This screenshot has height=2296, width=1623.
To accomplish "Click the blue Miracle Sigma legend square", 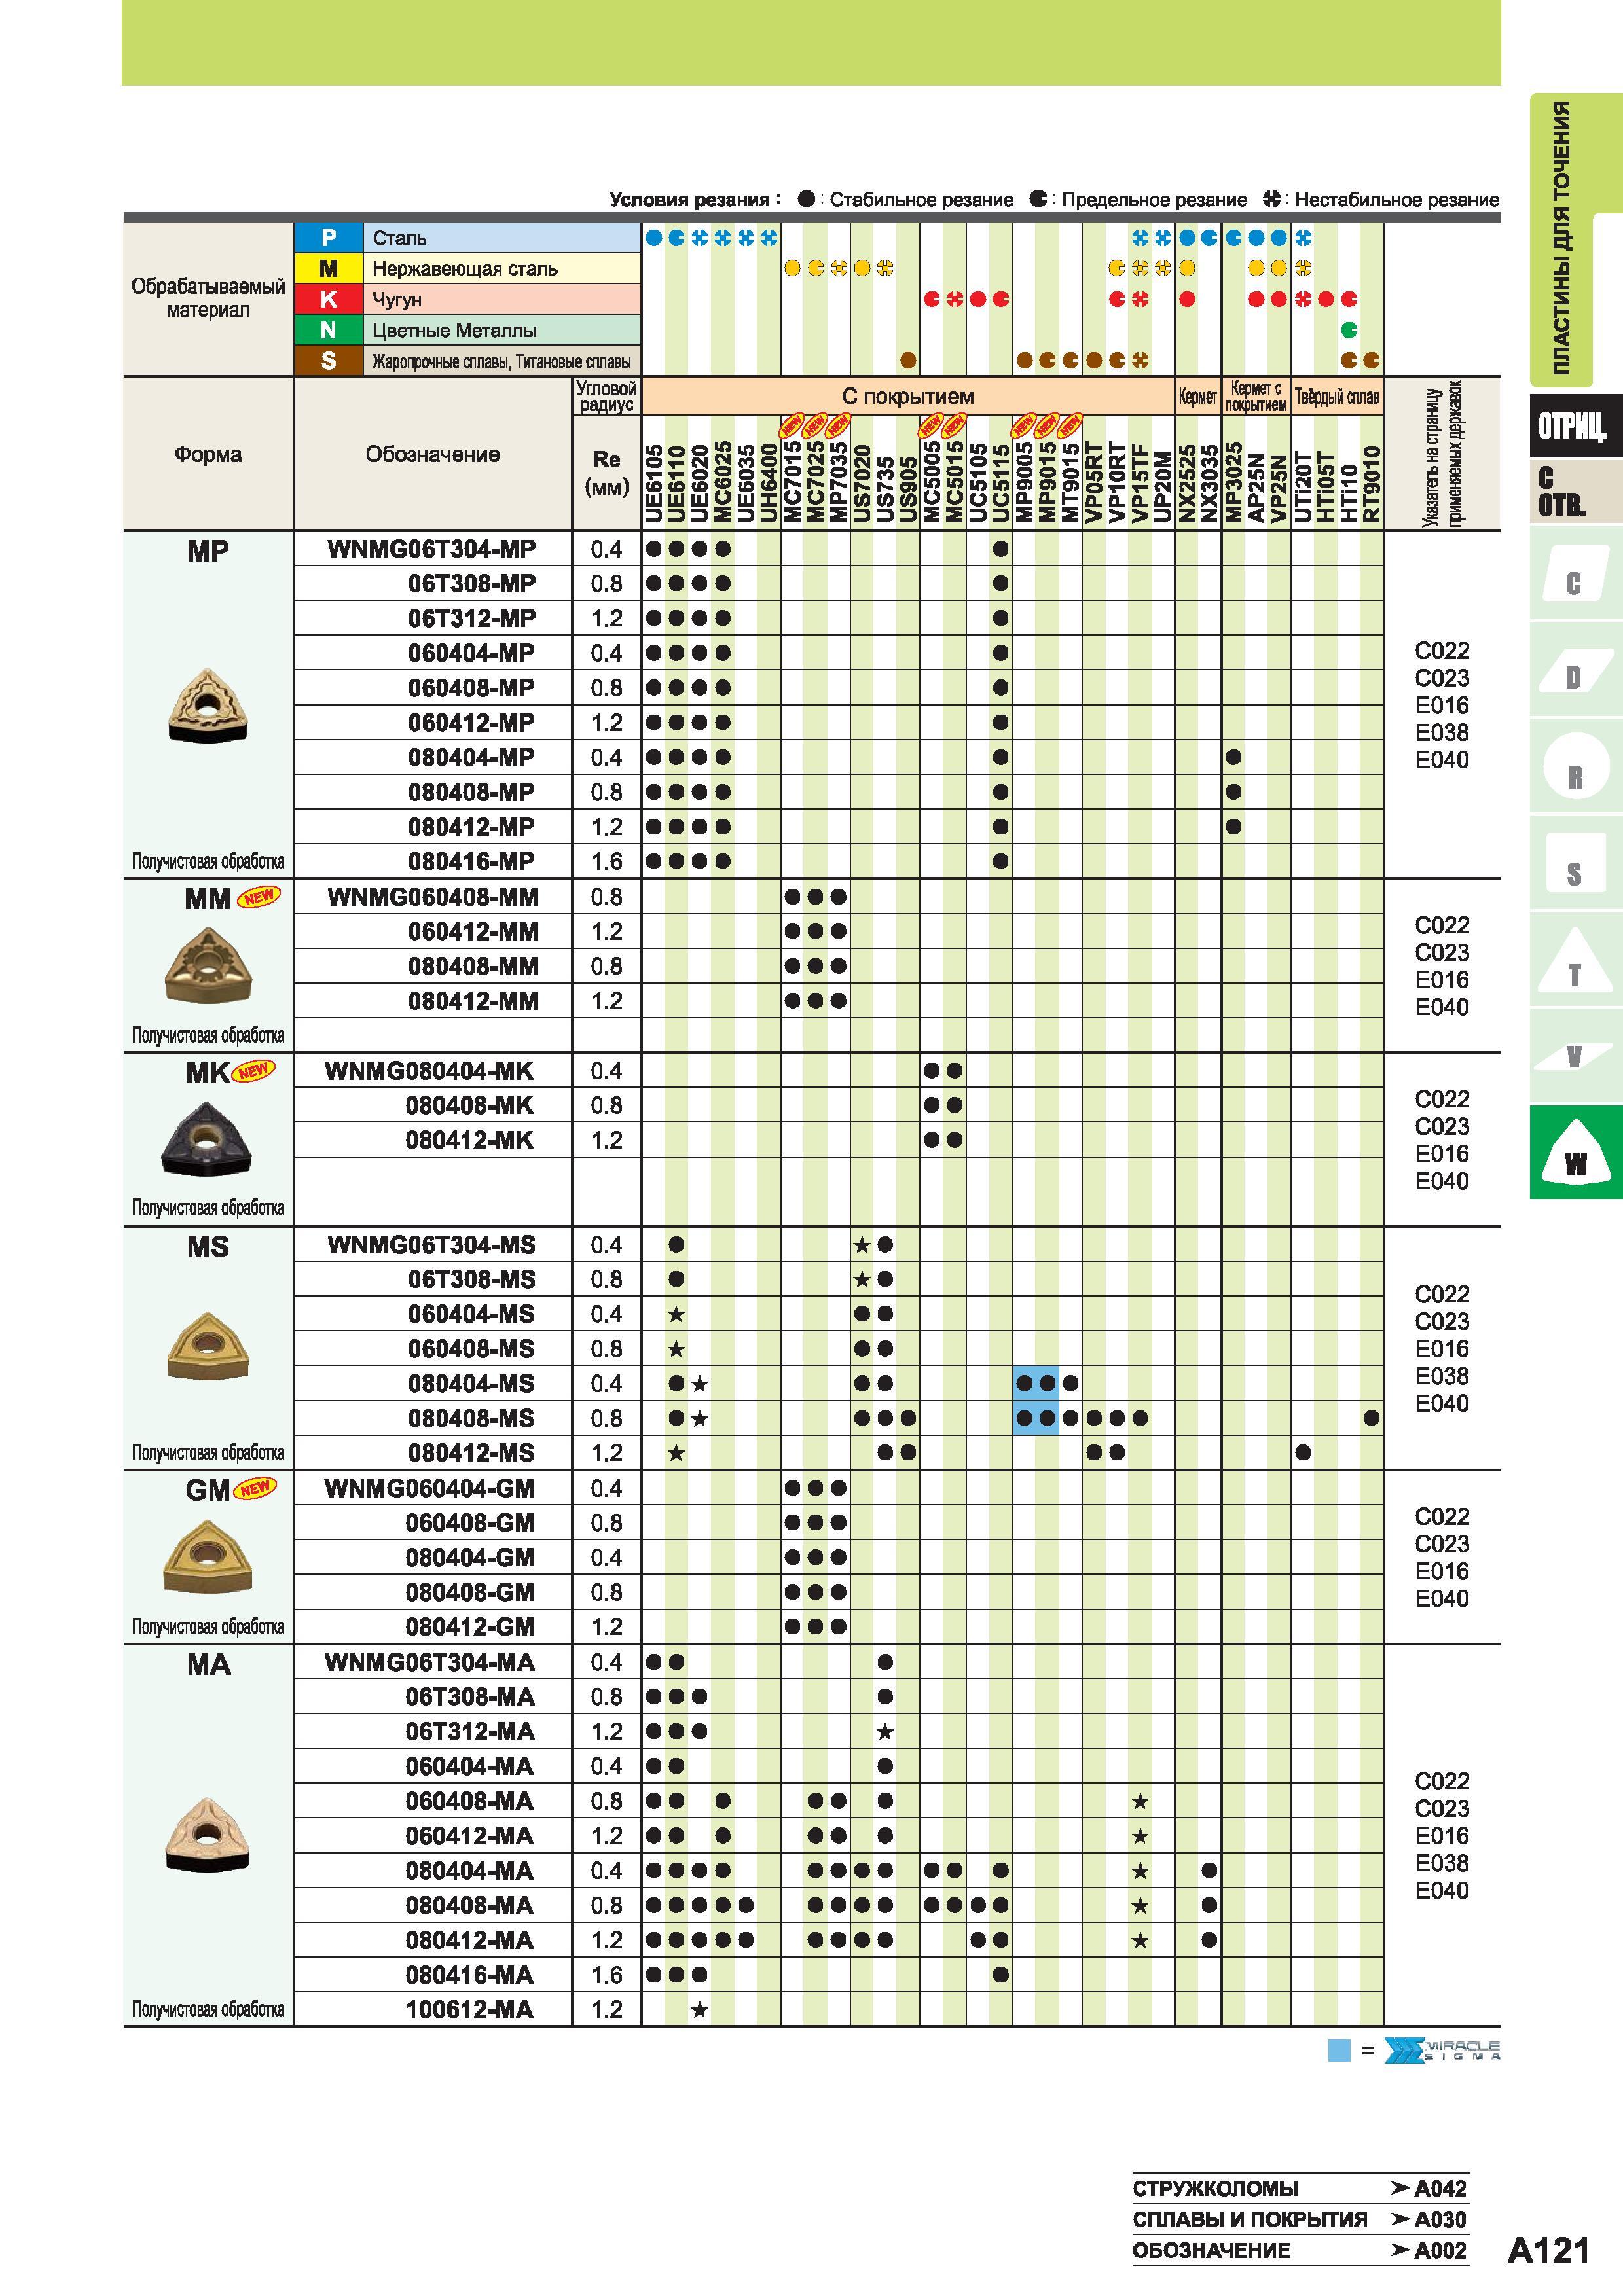I will click(x=1339, y=2050).
